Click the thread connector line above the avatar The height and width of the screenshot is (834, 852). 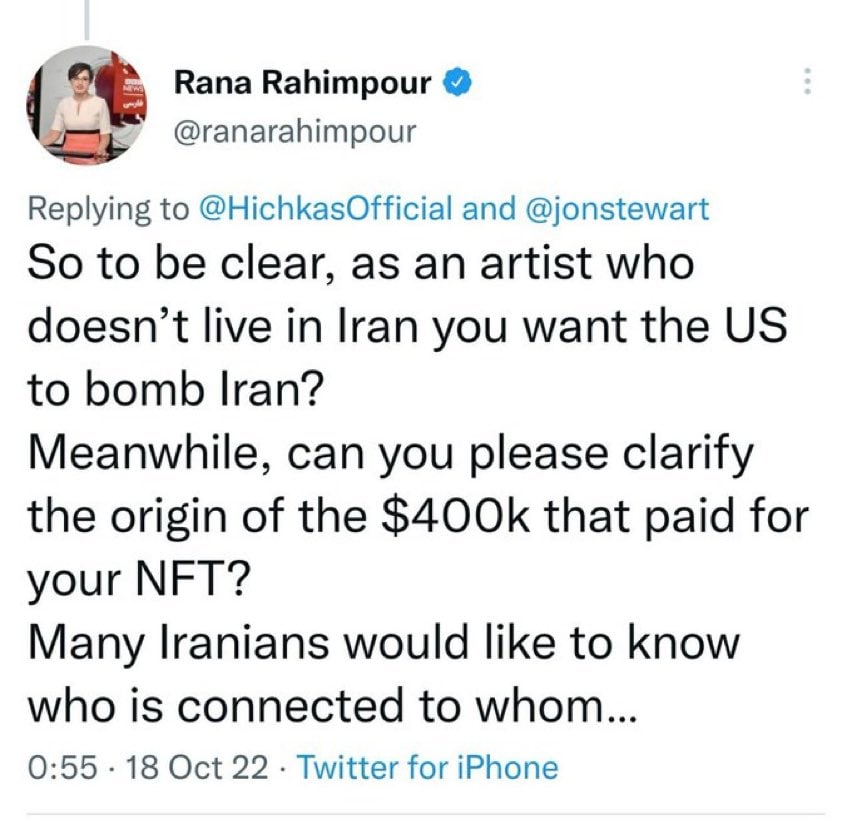86,20
